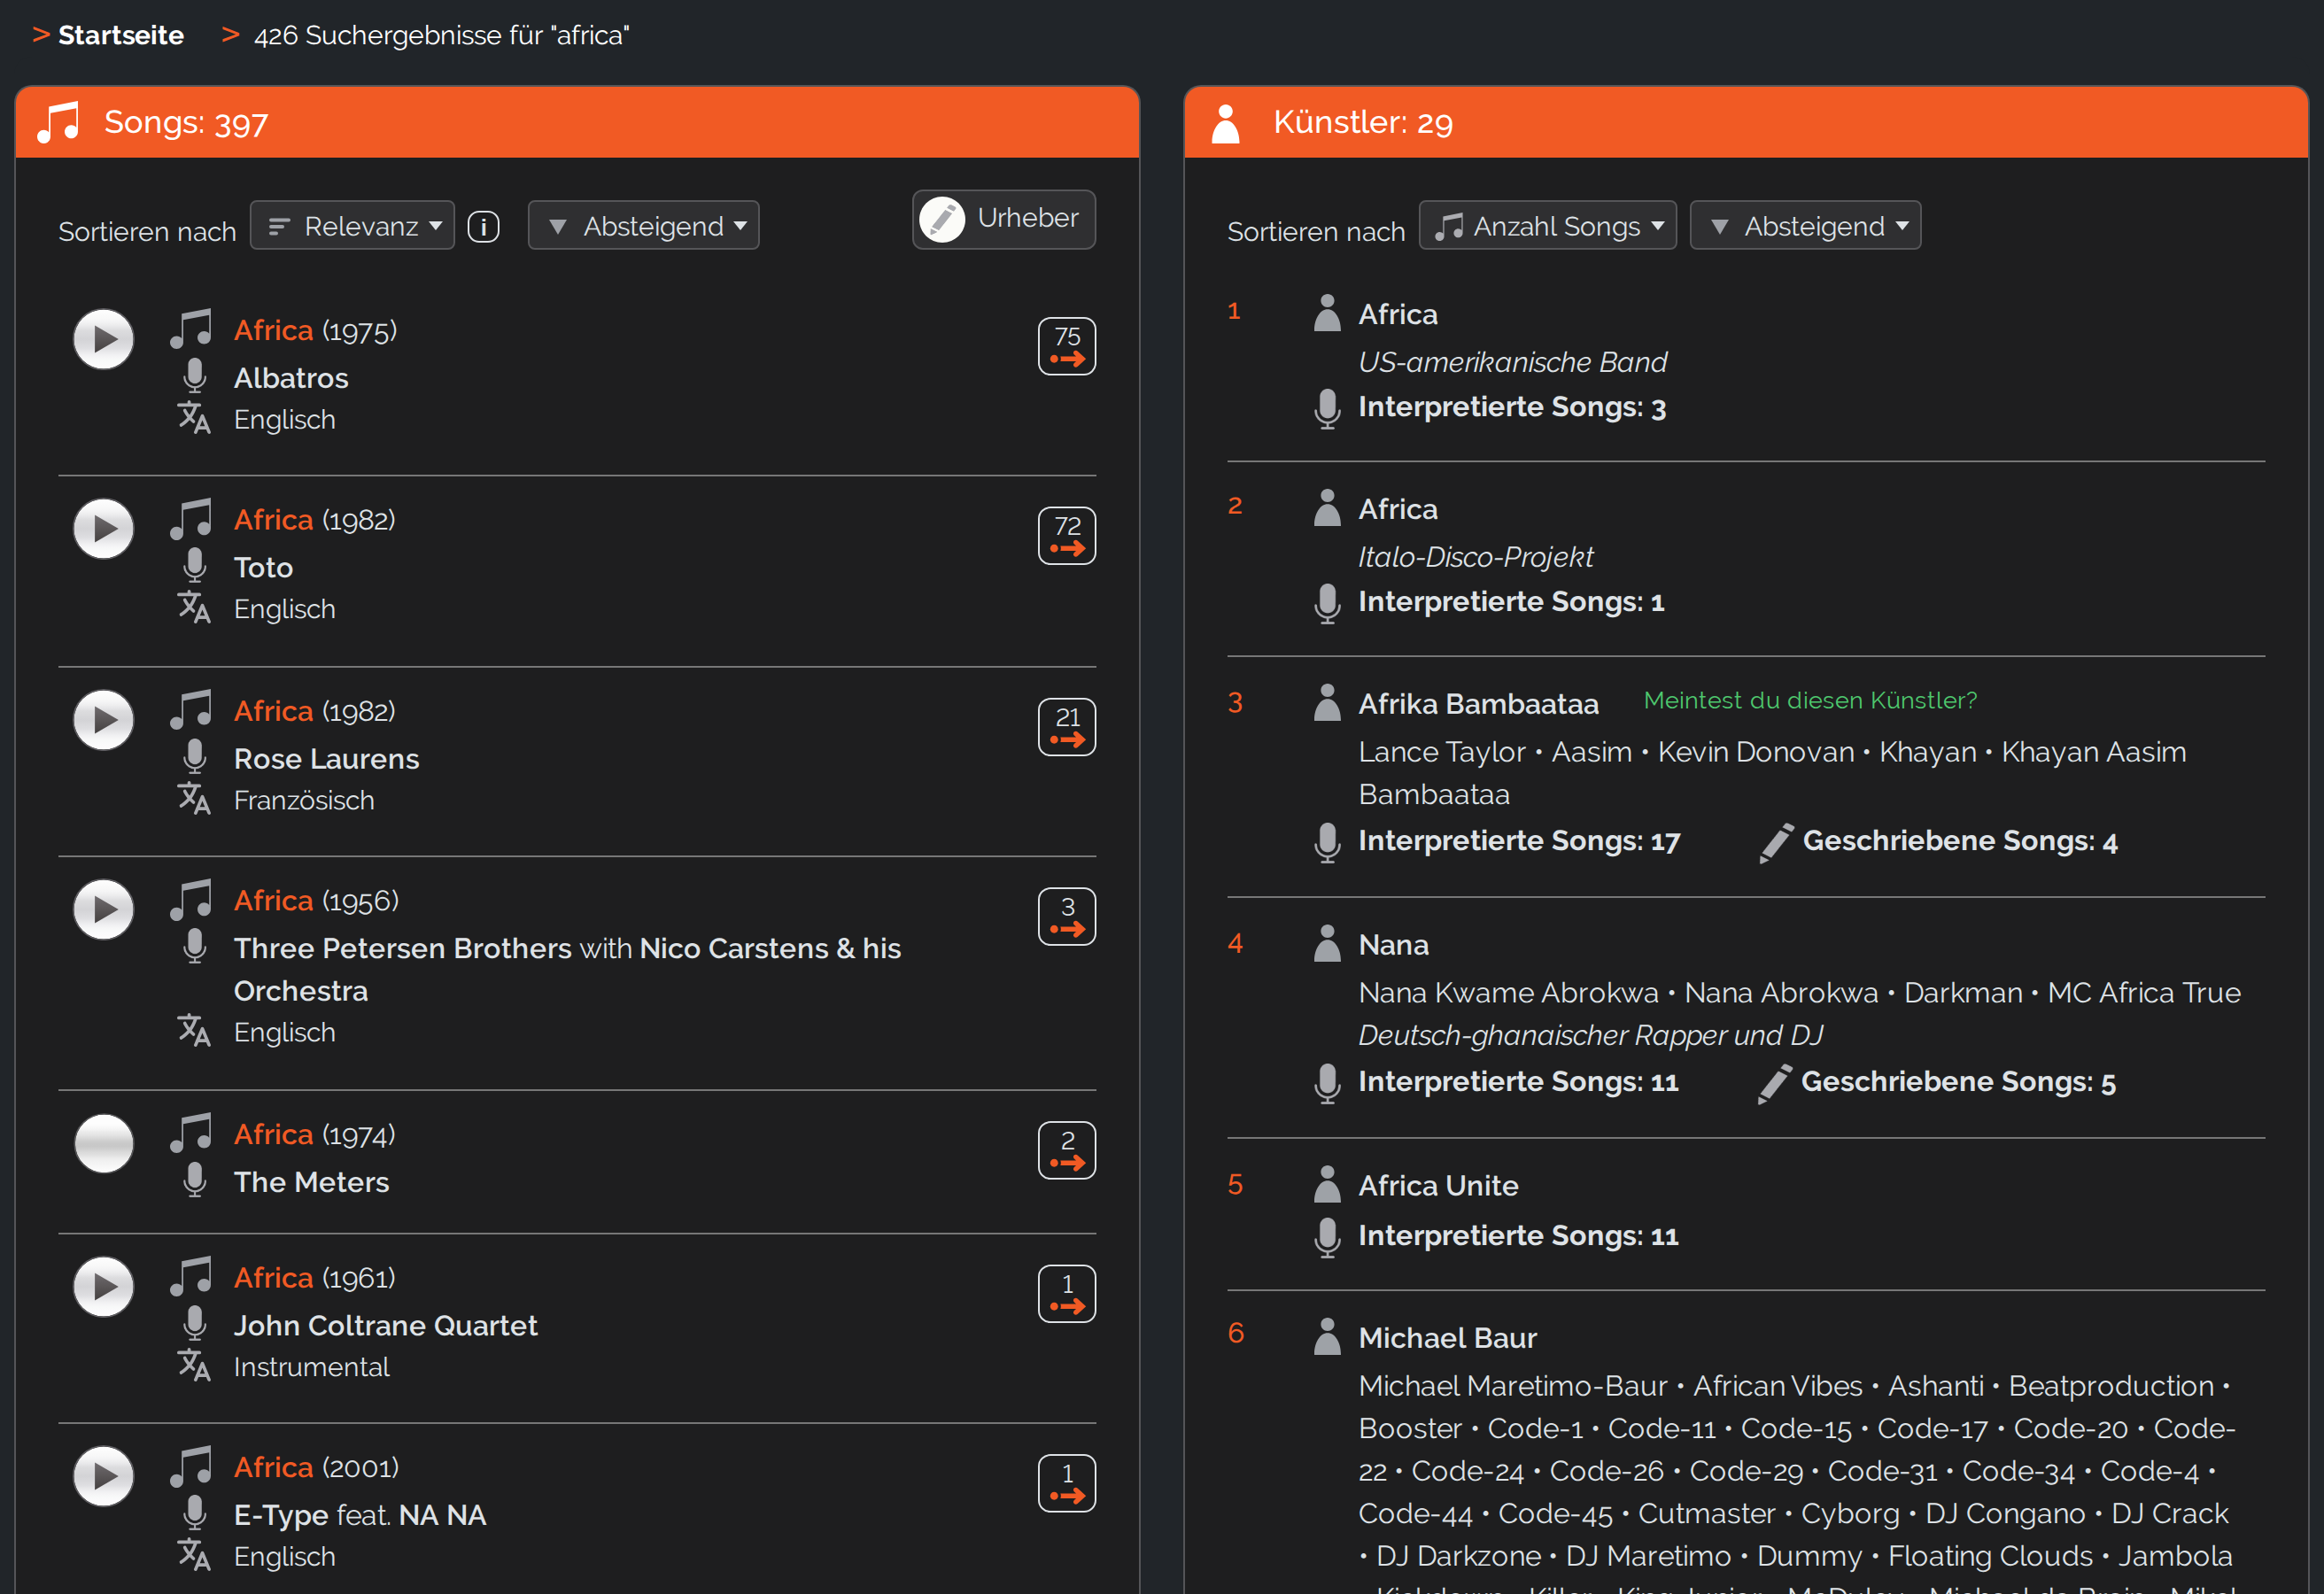
Task: Open the Nico Carstens & his Orchestra link
Action: (x=568, y=970)
